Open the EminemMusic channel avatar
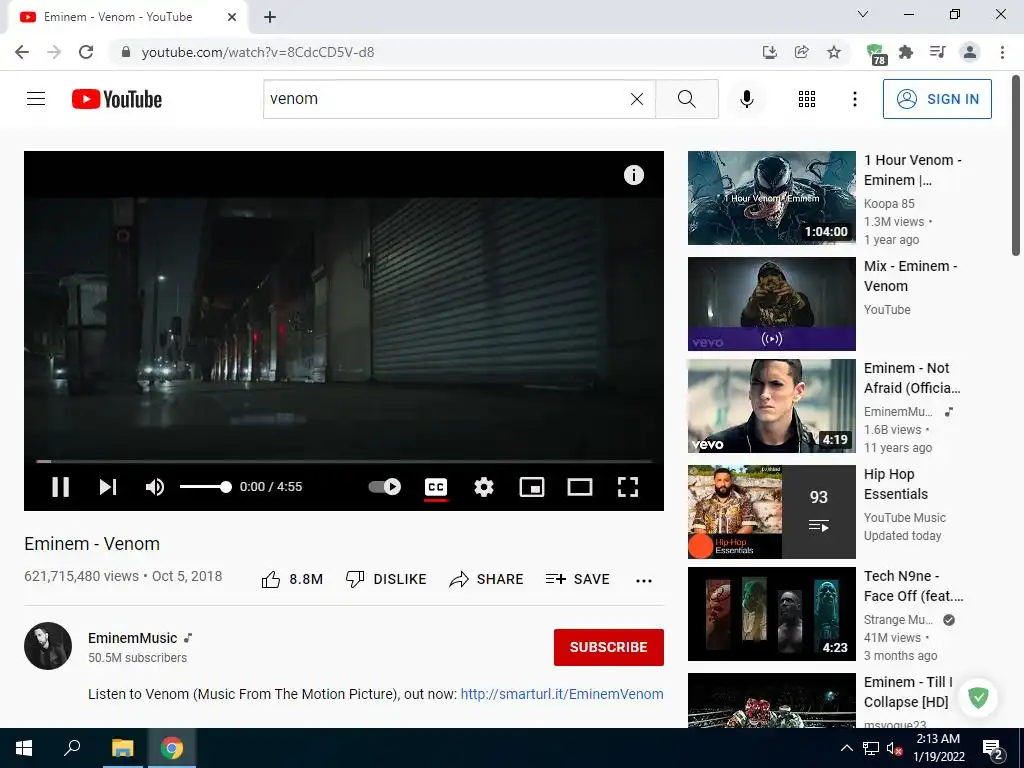 [48, 646]
